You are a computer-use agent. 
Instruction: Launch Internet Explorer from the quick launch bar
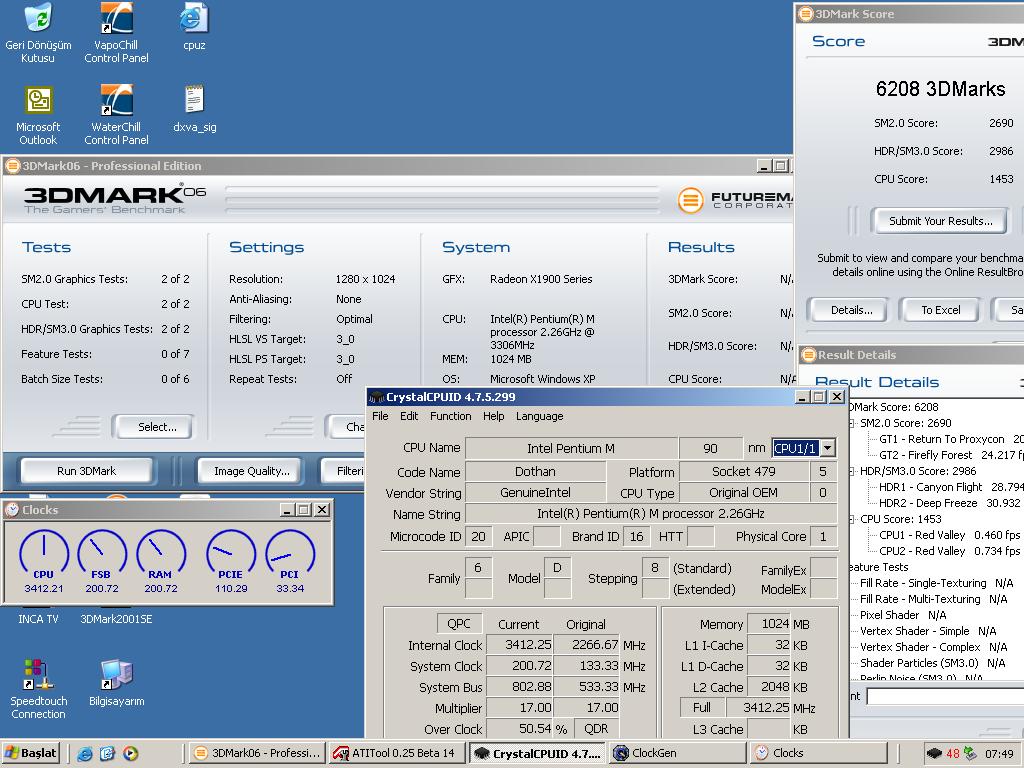pos(84,754)
